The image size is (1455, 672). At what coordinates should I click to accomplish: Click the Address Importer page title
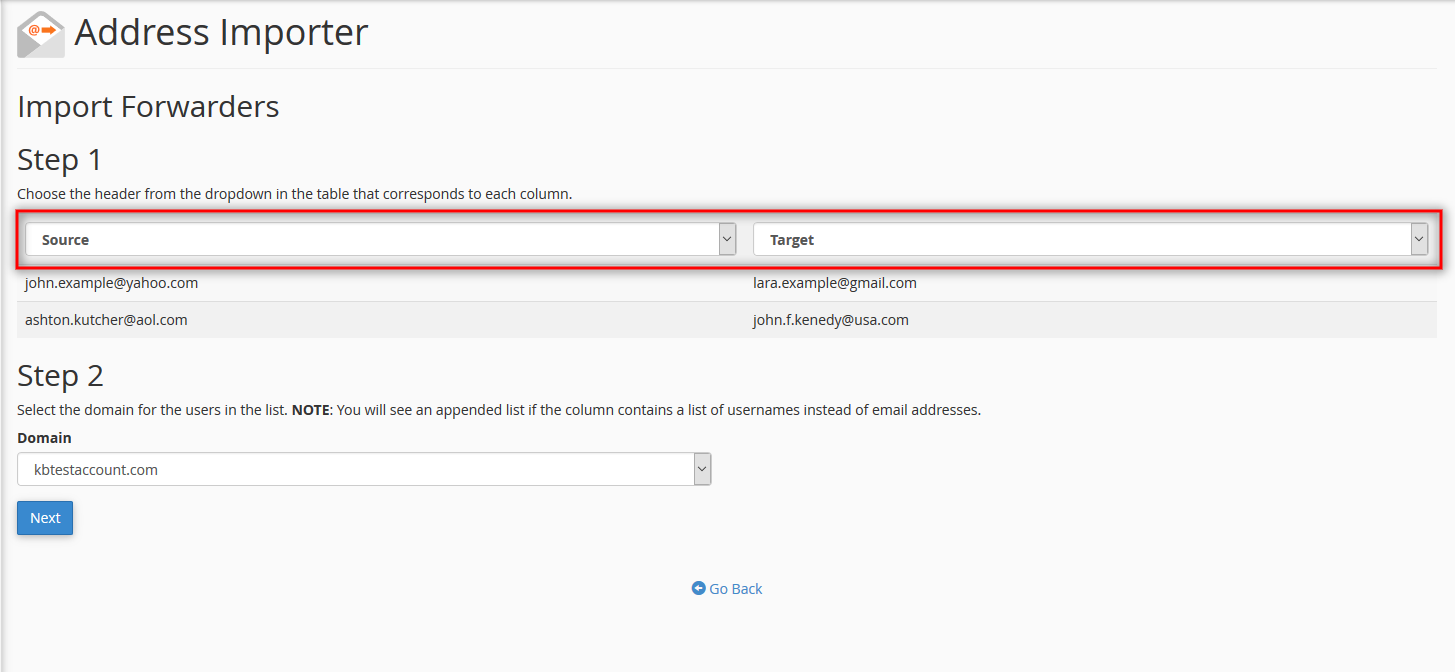point(221,32)
